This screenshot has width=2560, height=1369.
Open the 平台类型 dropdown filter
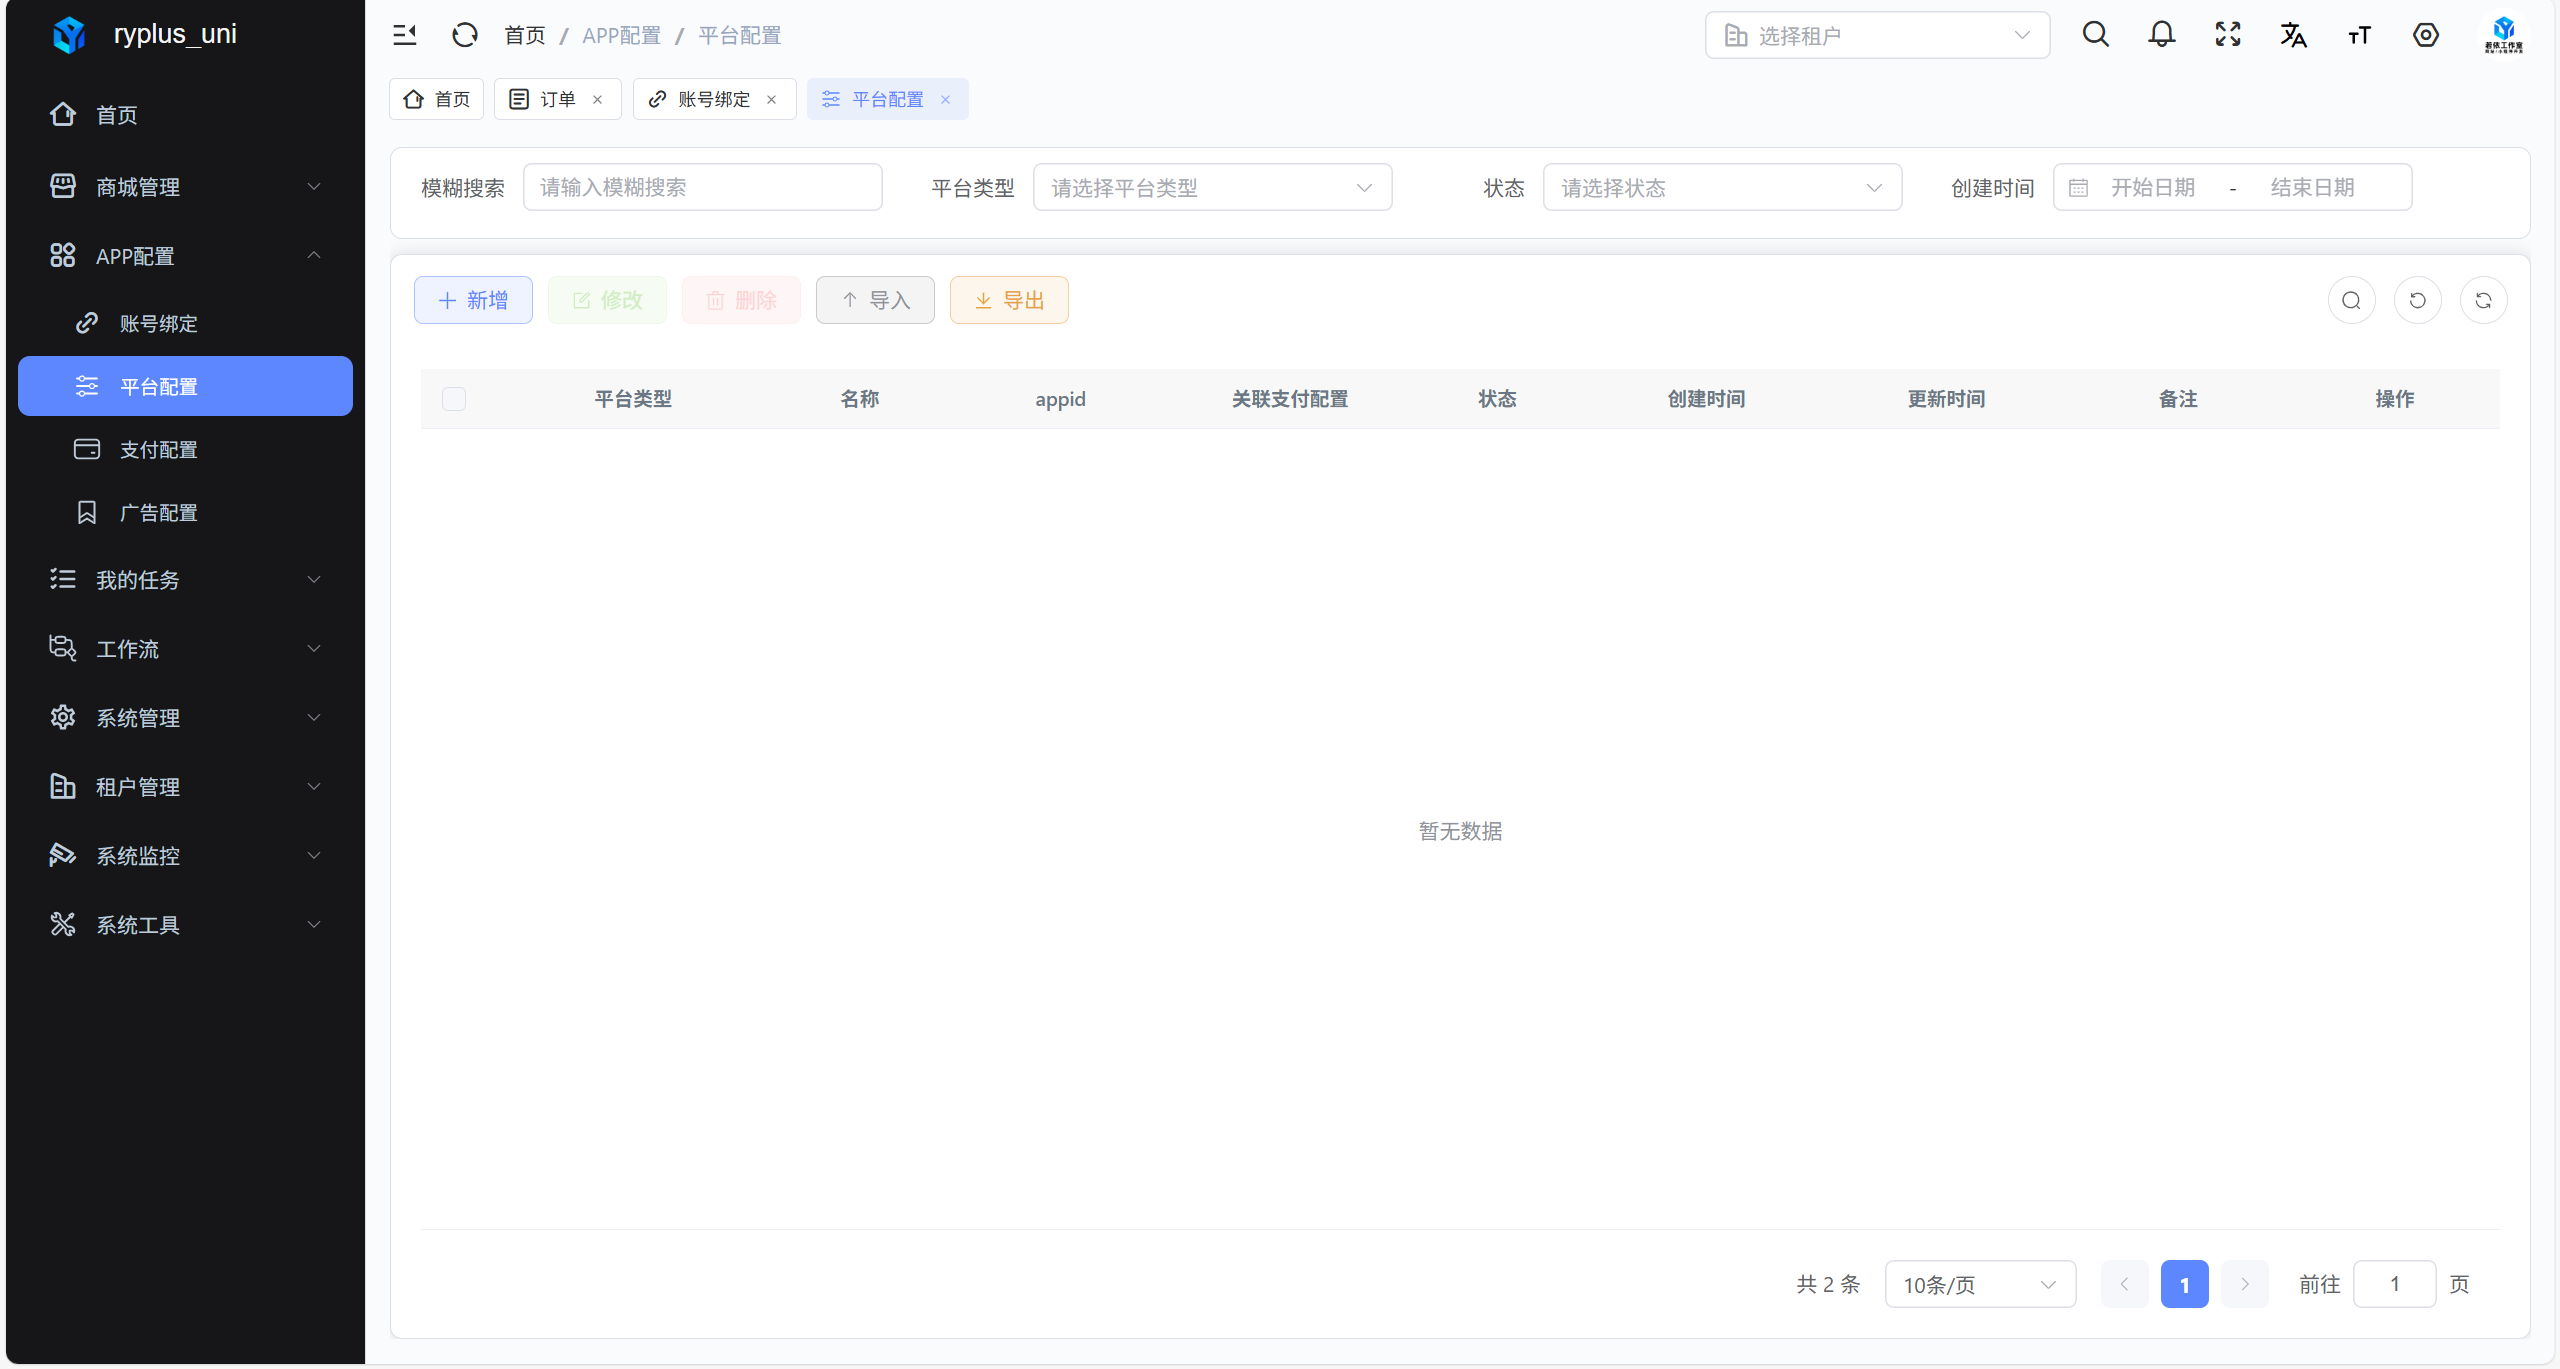point(1211,188)
